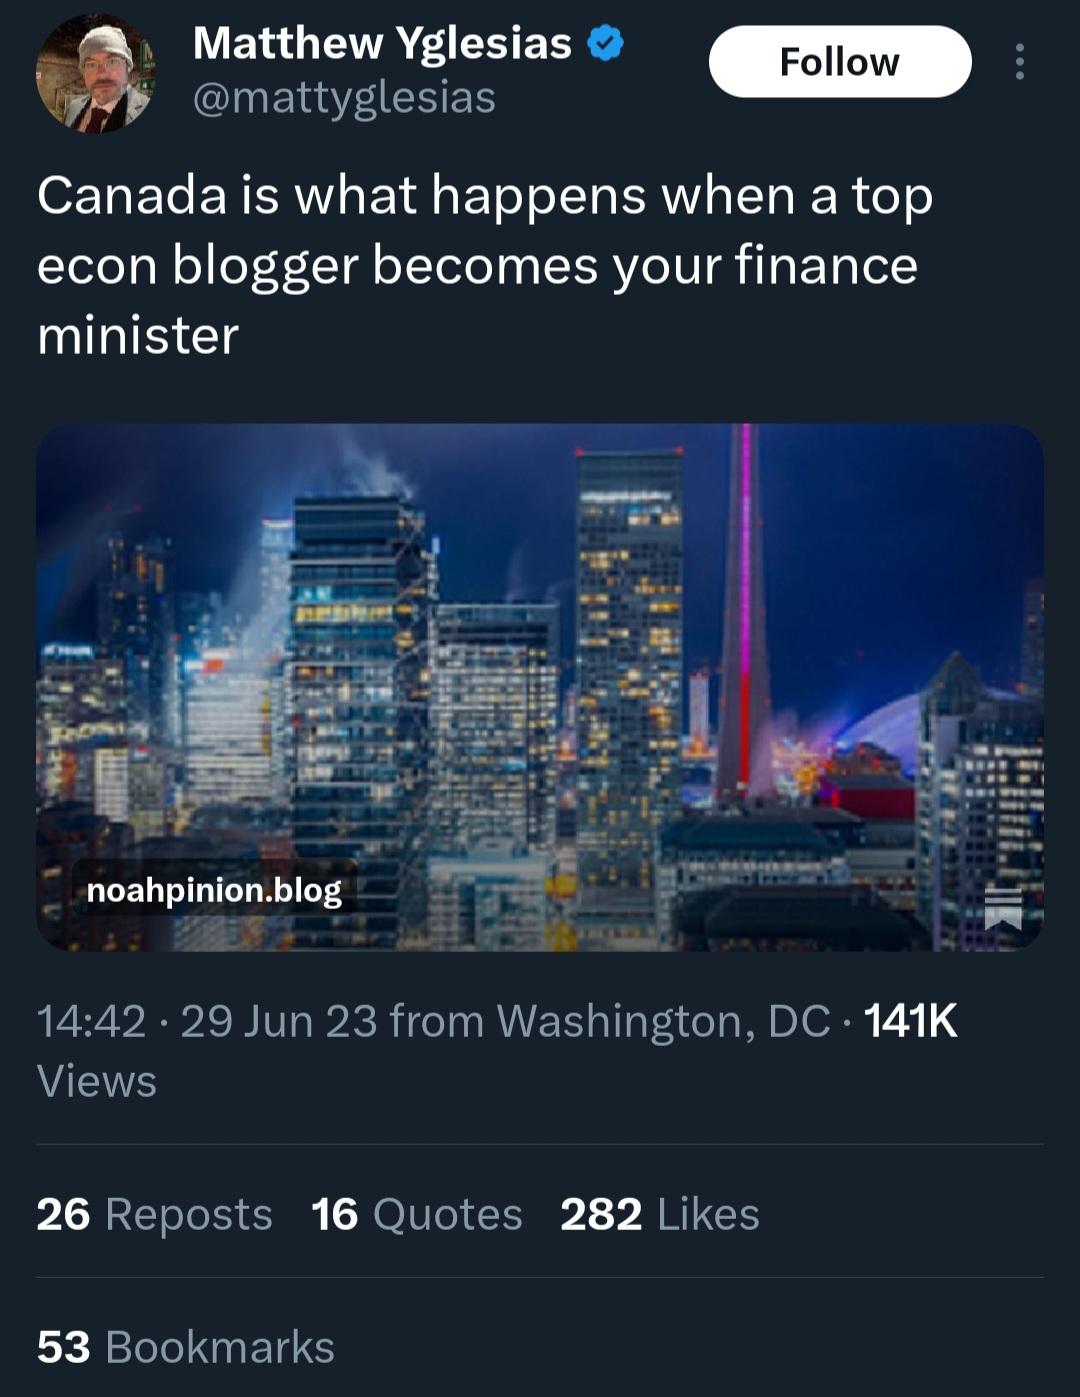This screenshot has height=1397, width=1080.
Task: Click the Matthew Yglesias display name
Action: click(381, 44)
